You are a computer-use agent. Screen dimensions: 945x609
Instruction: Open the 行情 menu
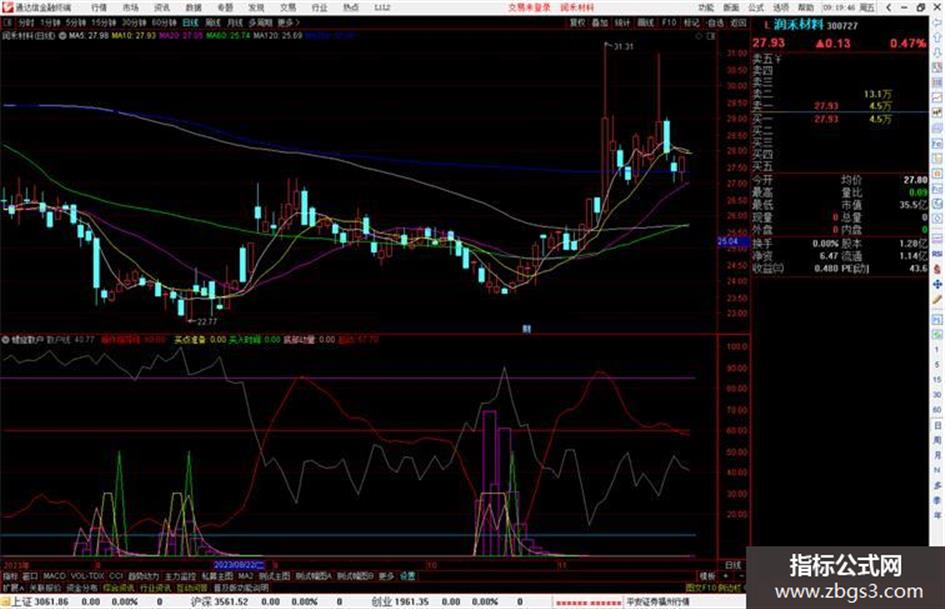click(98, 7)
